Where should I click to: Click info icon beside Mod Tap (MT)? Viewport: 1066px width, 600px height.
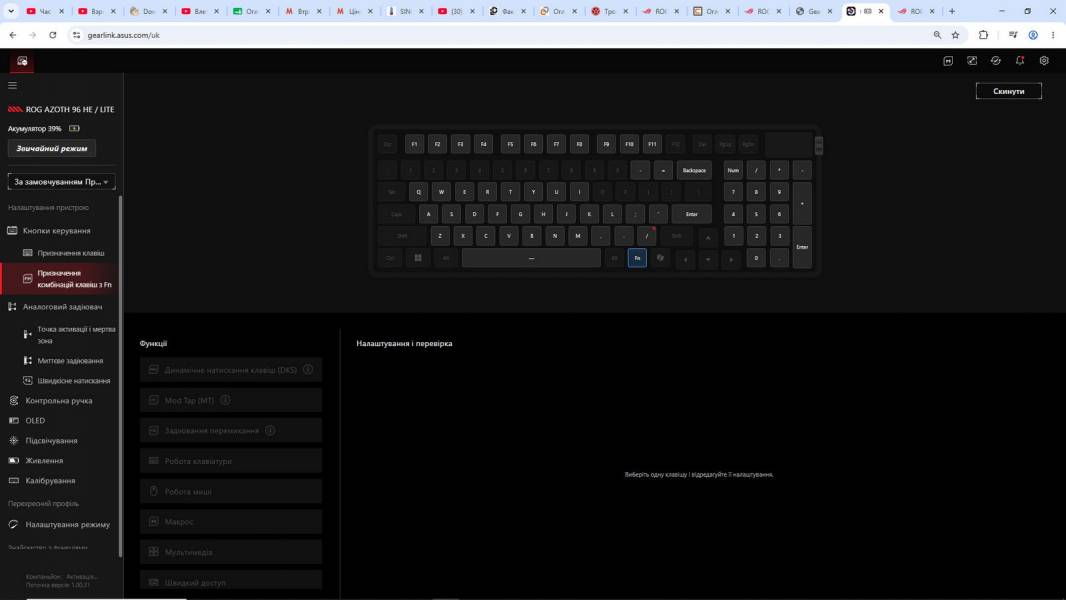coord(225,400)
